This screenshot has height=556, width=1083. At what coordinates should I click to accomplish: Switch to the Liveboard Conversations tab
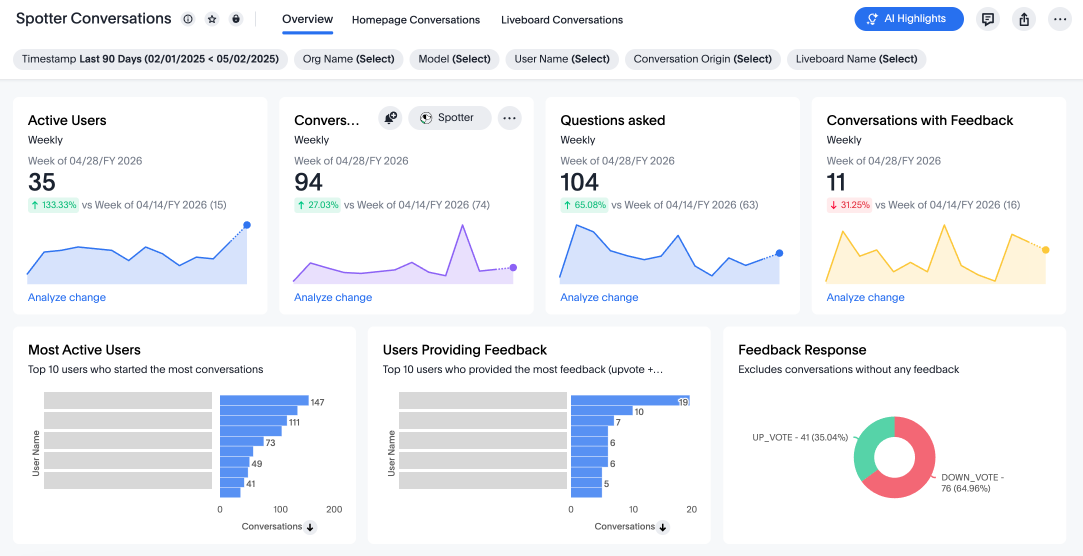click(x=562, y=20)
